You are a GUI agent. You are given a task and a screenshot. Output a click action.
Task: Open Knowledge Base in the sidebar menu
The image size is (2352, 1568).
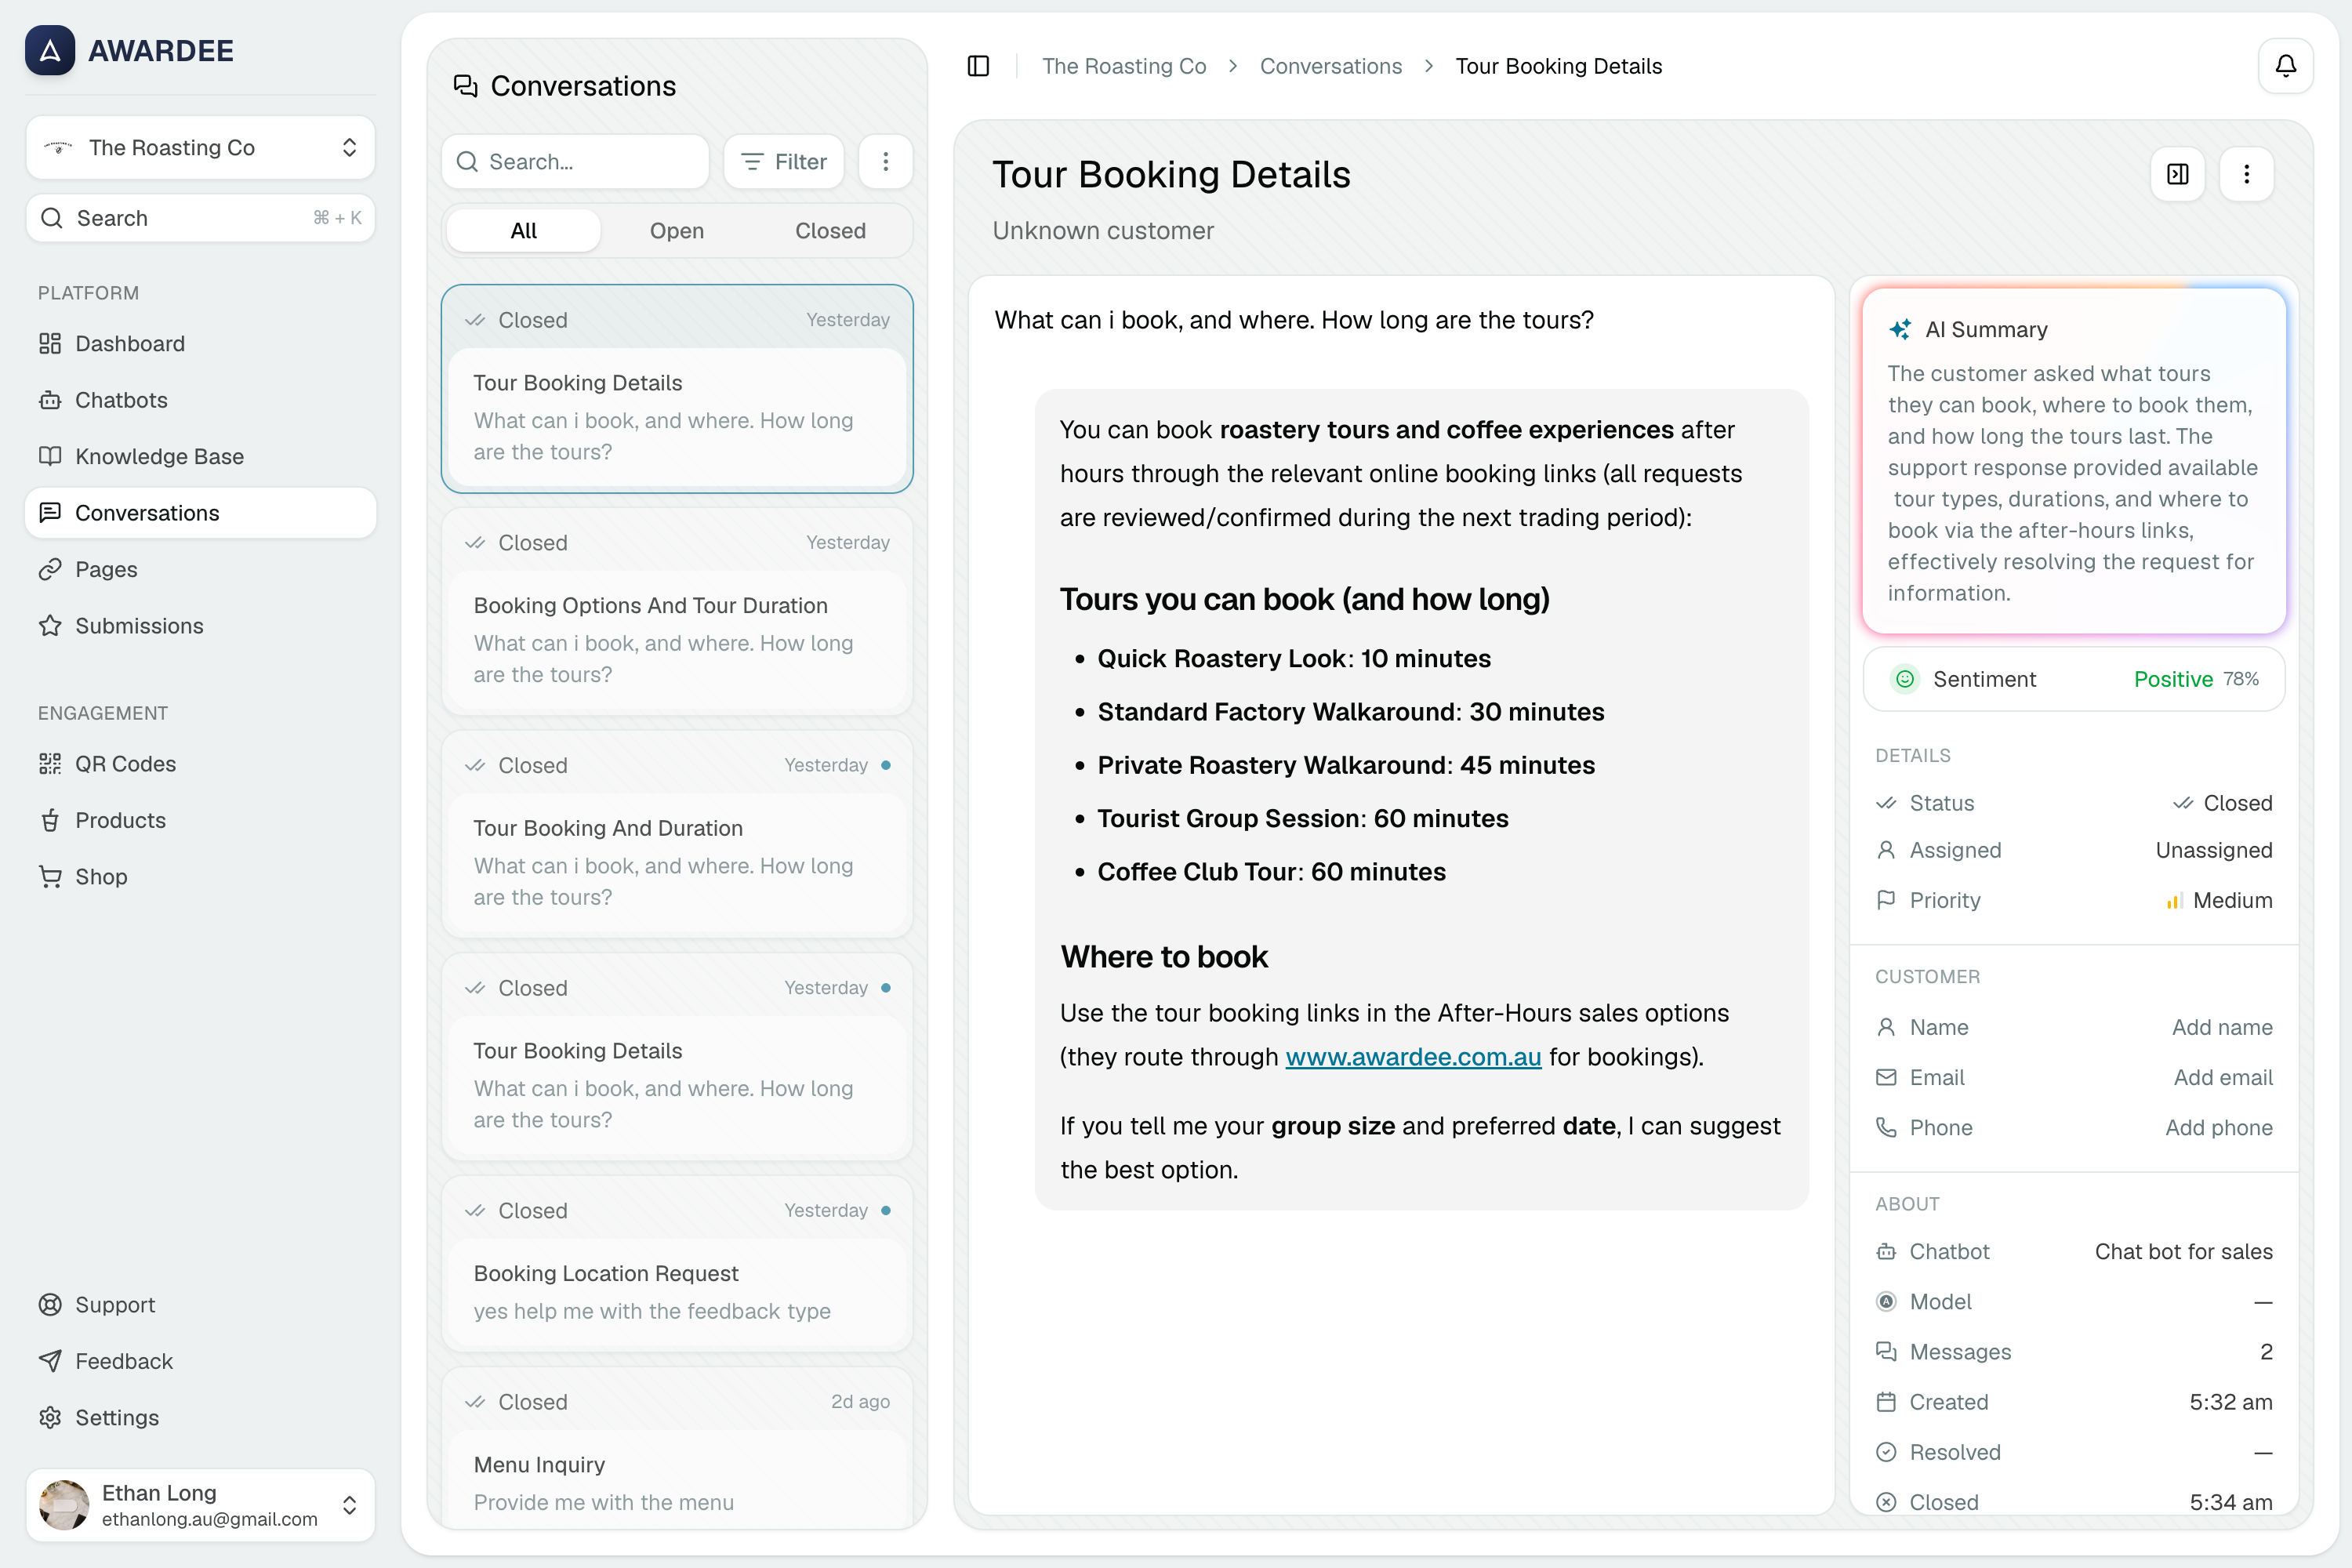click(200, 456)
